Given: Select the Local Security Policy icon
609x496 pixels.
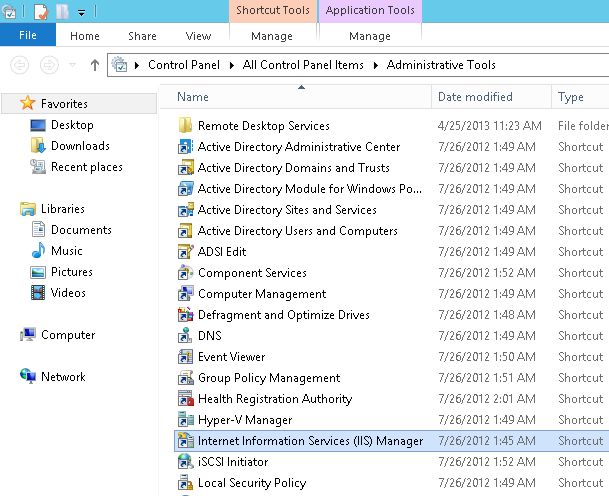Looking at the screenshot, I should tap(185, 482).
